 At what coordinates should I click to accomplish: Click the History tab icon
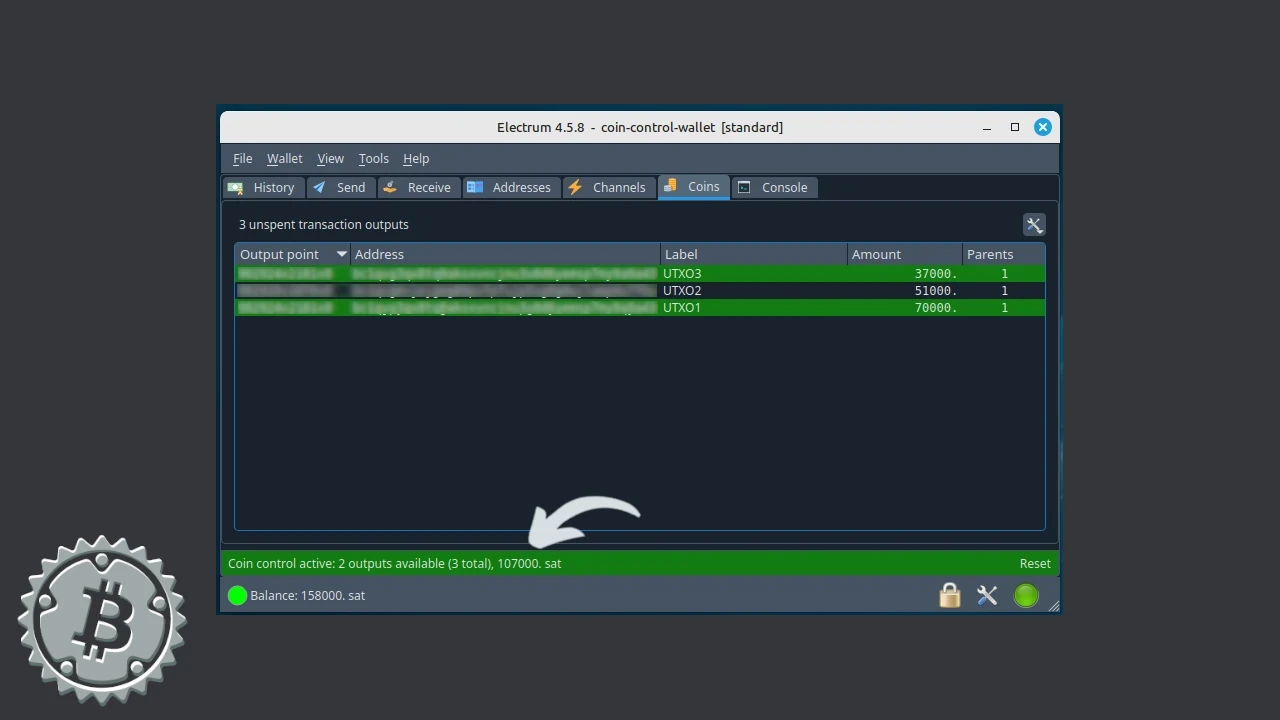coord(236,187)
